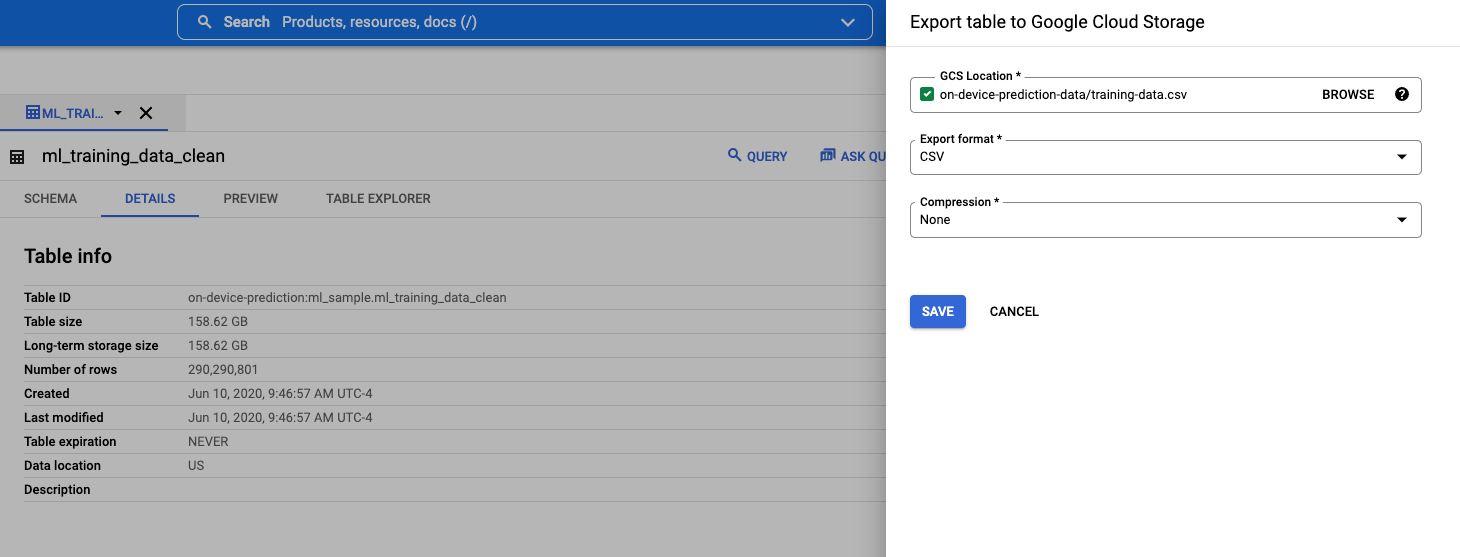Image resolution: width=1460 pixels, height=557 pixels.
Task: Select the Details tab
Action: (x=150, y=199)
